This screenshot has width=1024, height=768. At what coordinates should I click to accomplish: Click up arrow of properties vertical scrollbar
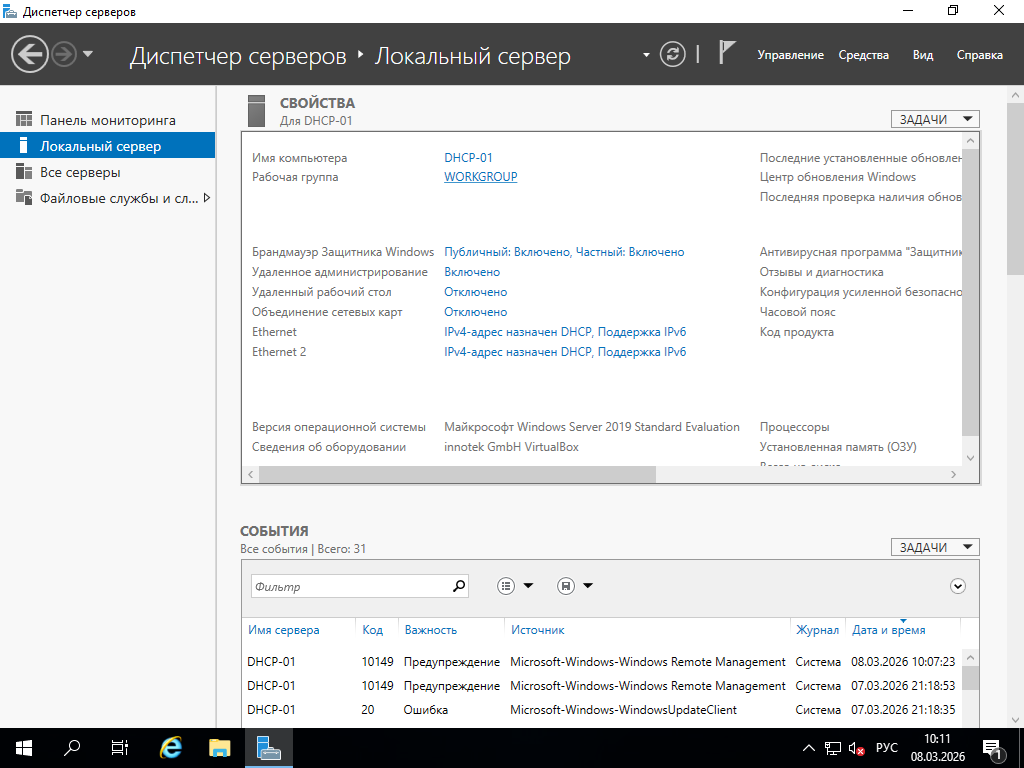[970, 140]
